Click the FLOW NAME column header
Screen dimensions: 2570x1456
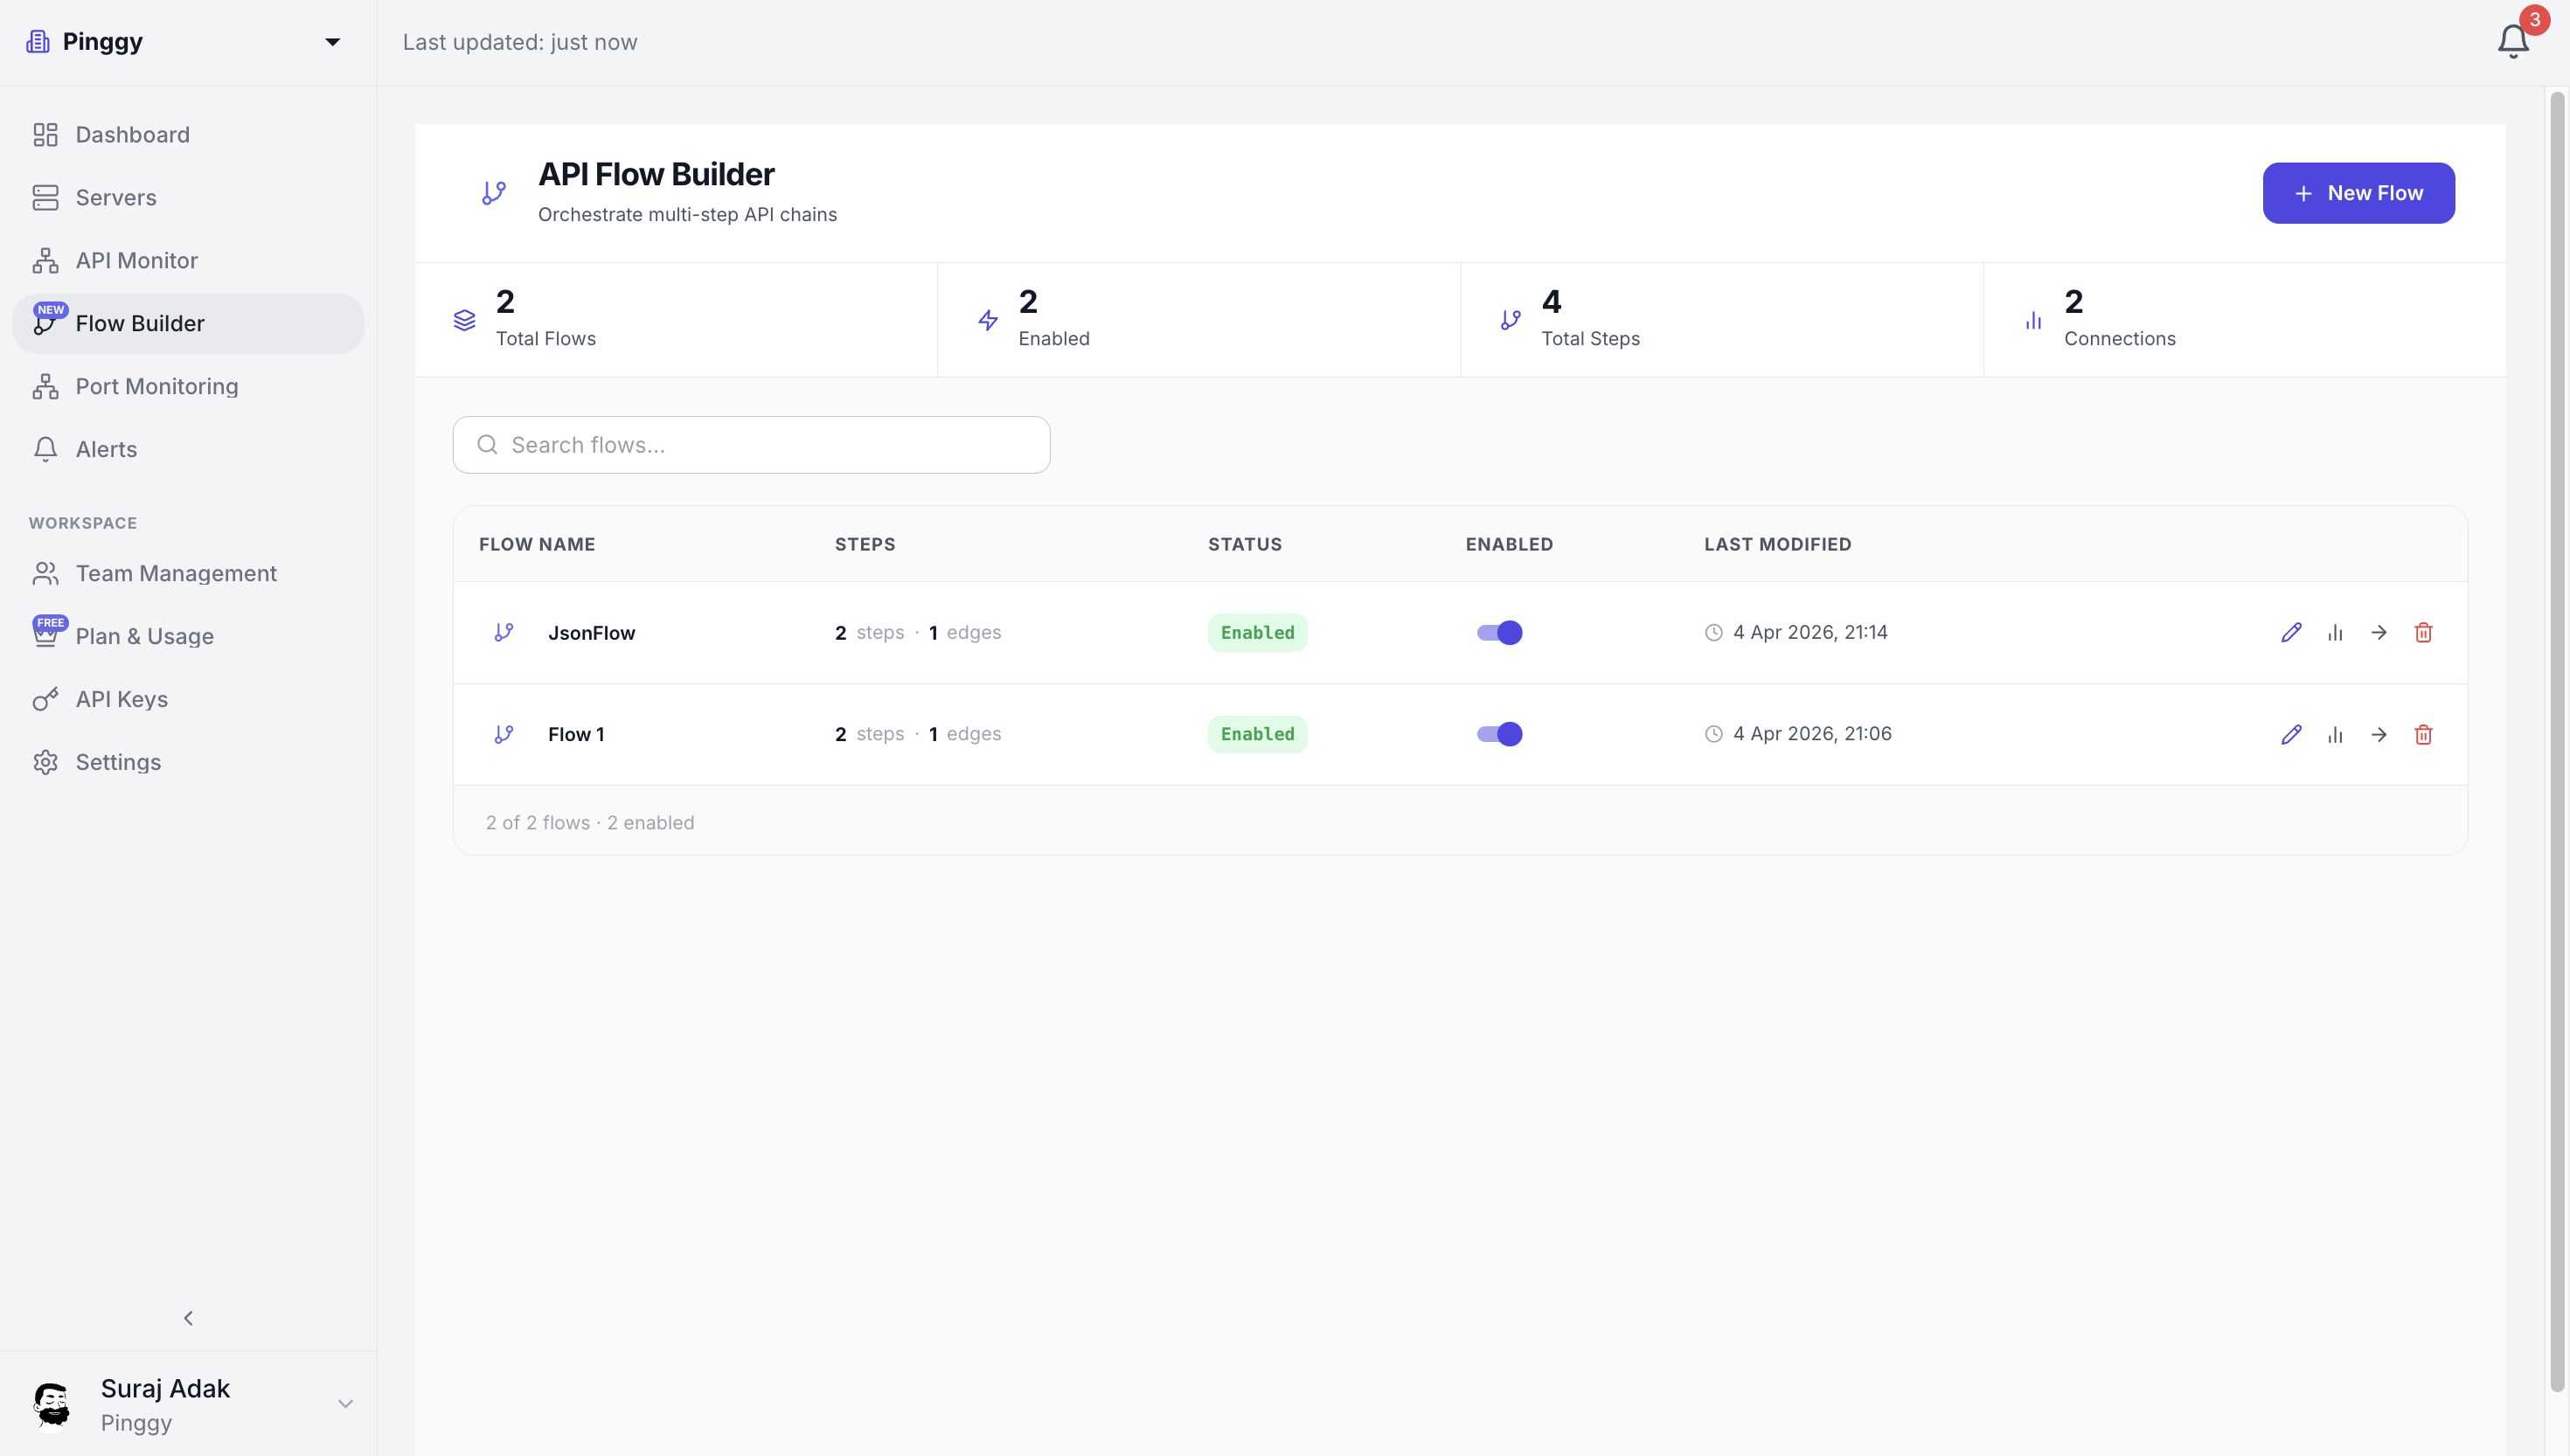[x=537, y=544]
